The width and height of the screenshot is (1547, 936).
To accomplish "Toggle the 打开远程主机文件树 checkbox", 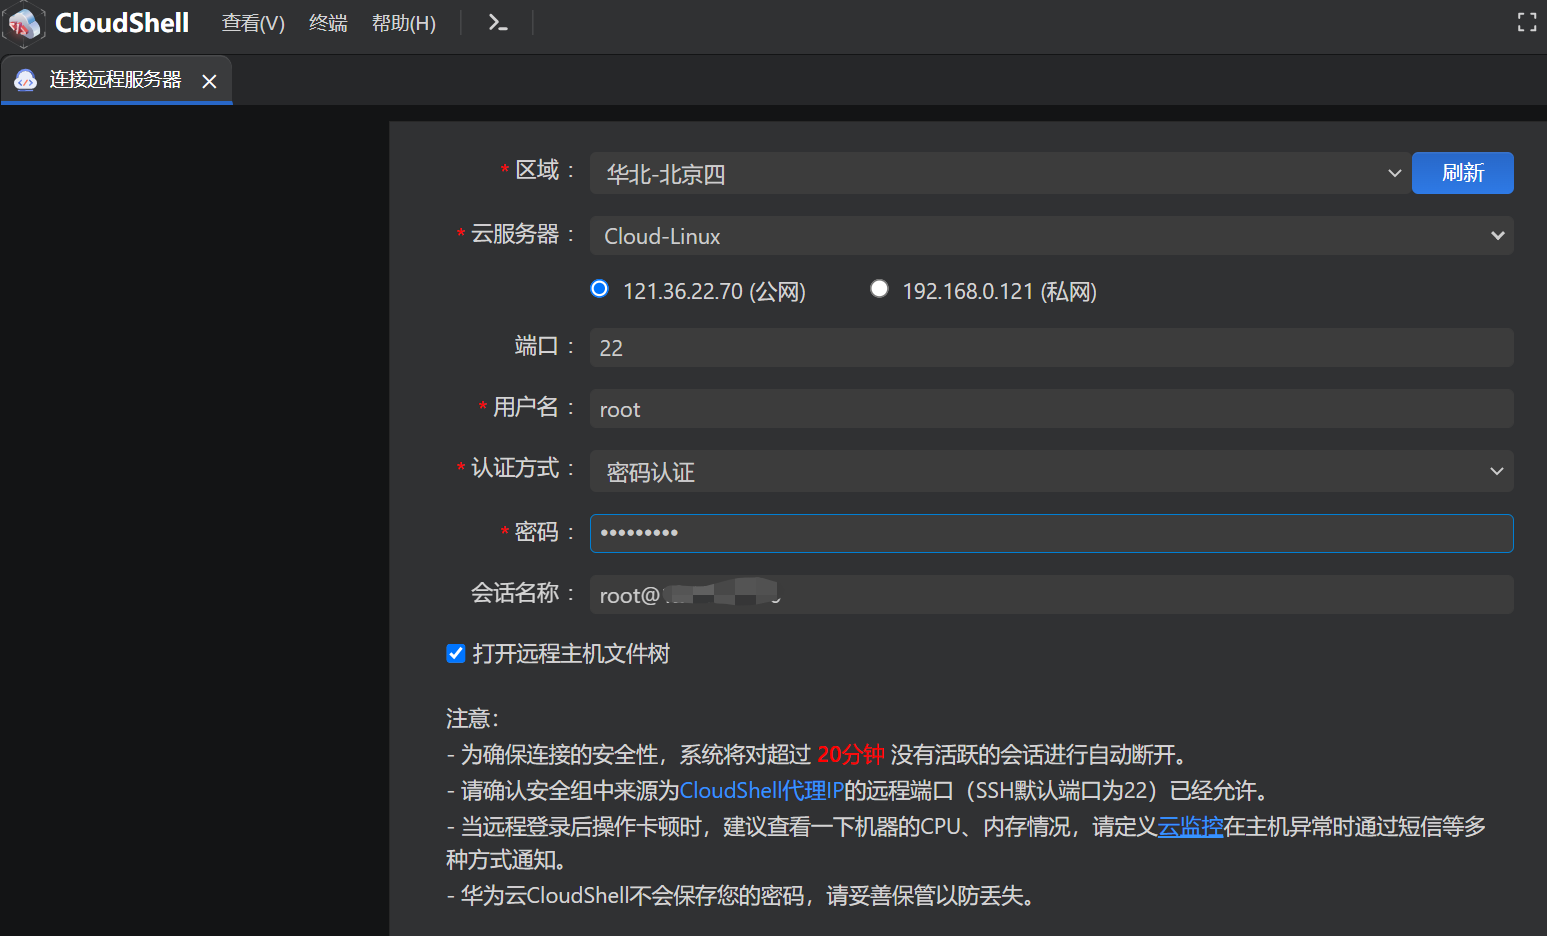I will pyautogui.click(x=456, y=653).
